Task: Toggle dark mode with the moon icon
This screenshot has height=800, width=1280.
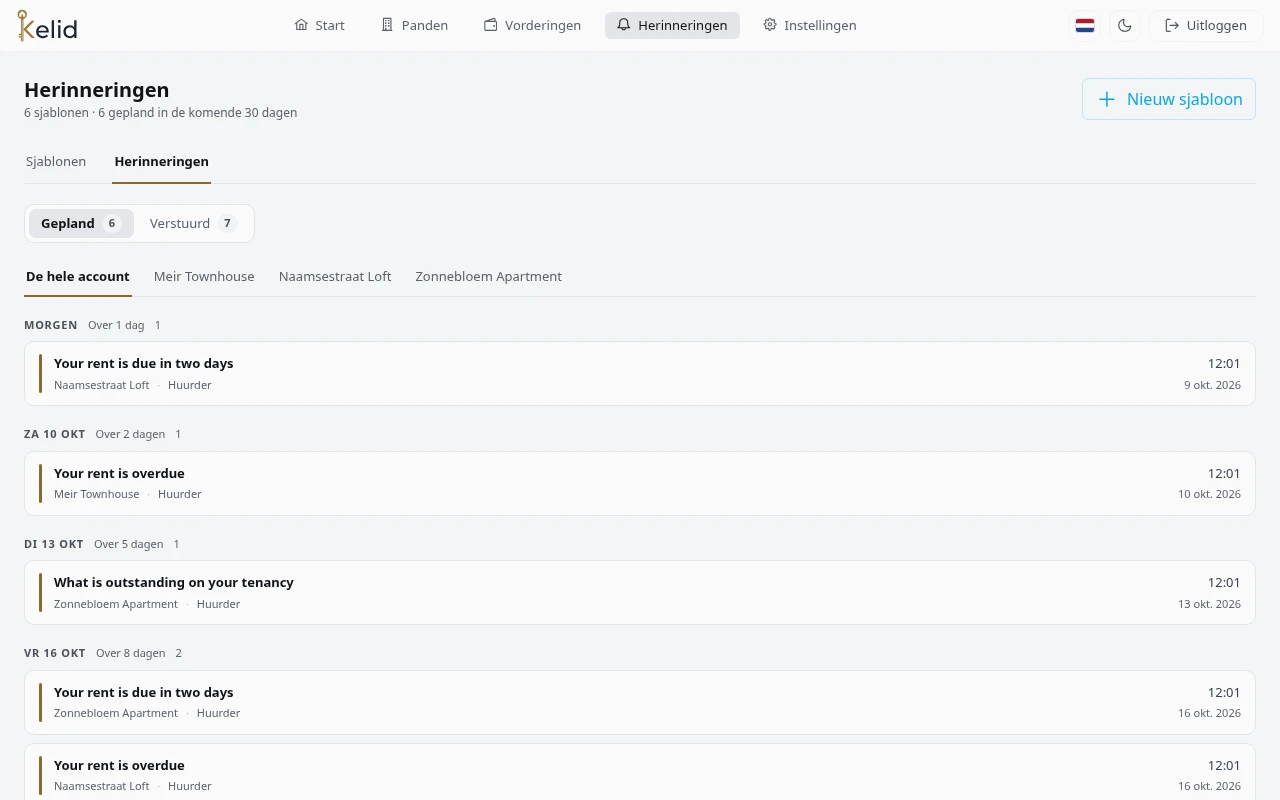Action: click(1125, 26)
